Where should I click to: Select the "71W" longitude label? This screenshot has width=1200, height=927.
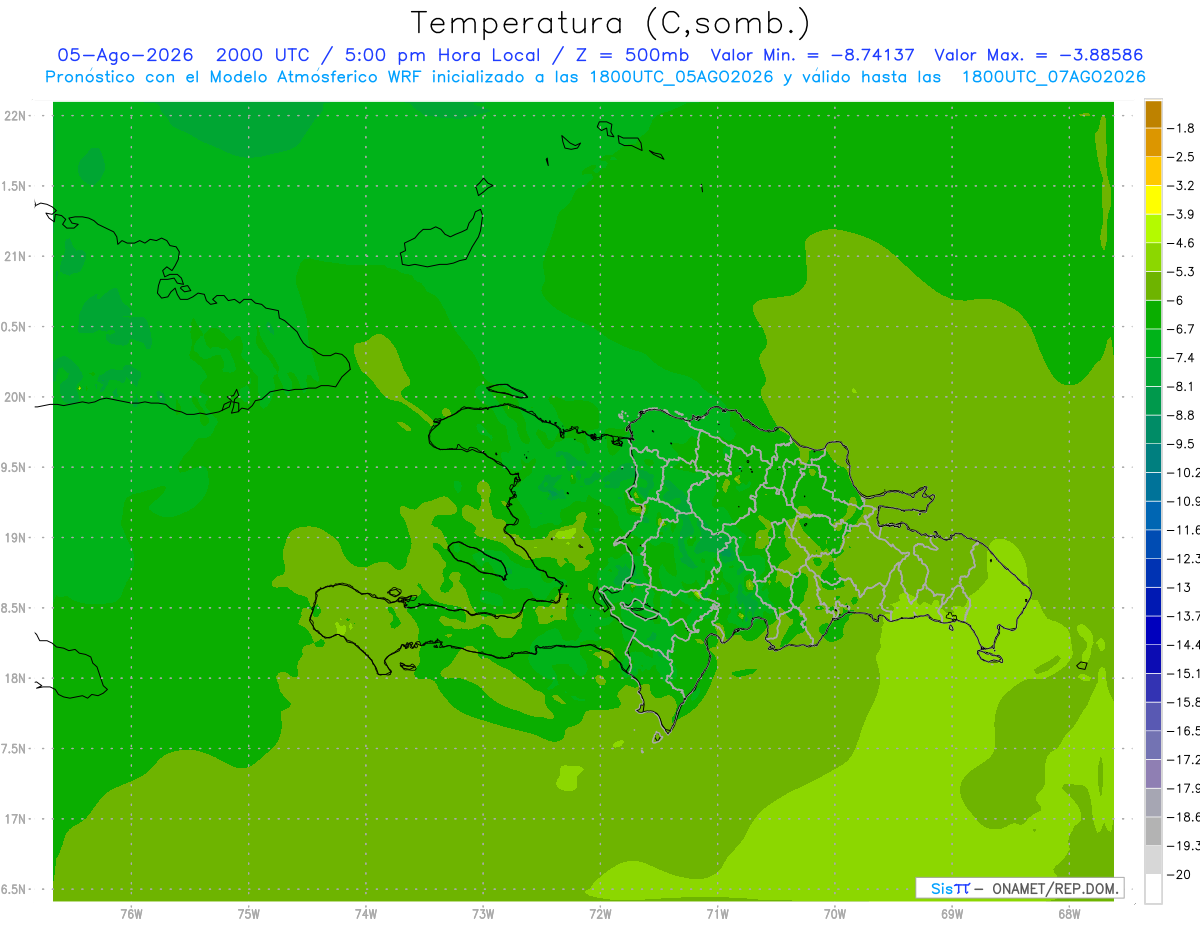click(x=717, y=914)
